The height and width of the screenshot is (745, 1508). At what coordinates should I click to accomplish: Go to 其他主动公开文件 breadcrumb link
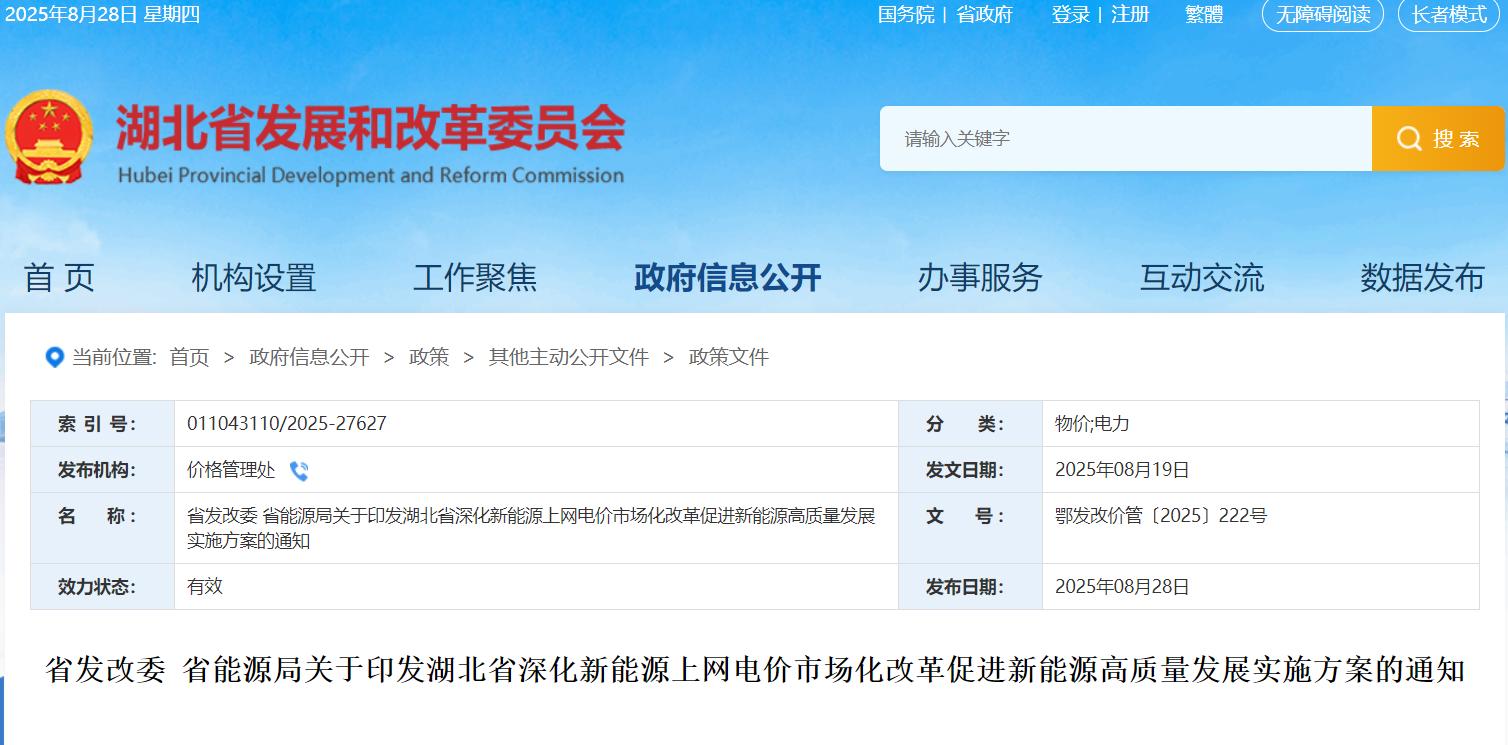coord(568,357)
